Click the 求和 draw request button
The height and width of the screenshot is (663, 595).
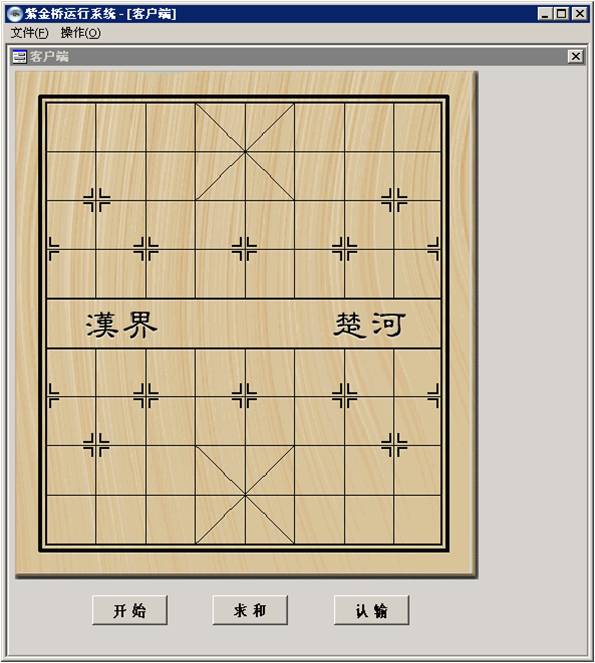pyautogui.click(x=250, y=610)
